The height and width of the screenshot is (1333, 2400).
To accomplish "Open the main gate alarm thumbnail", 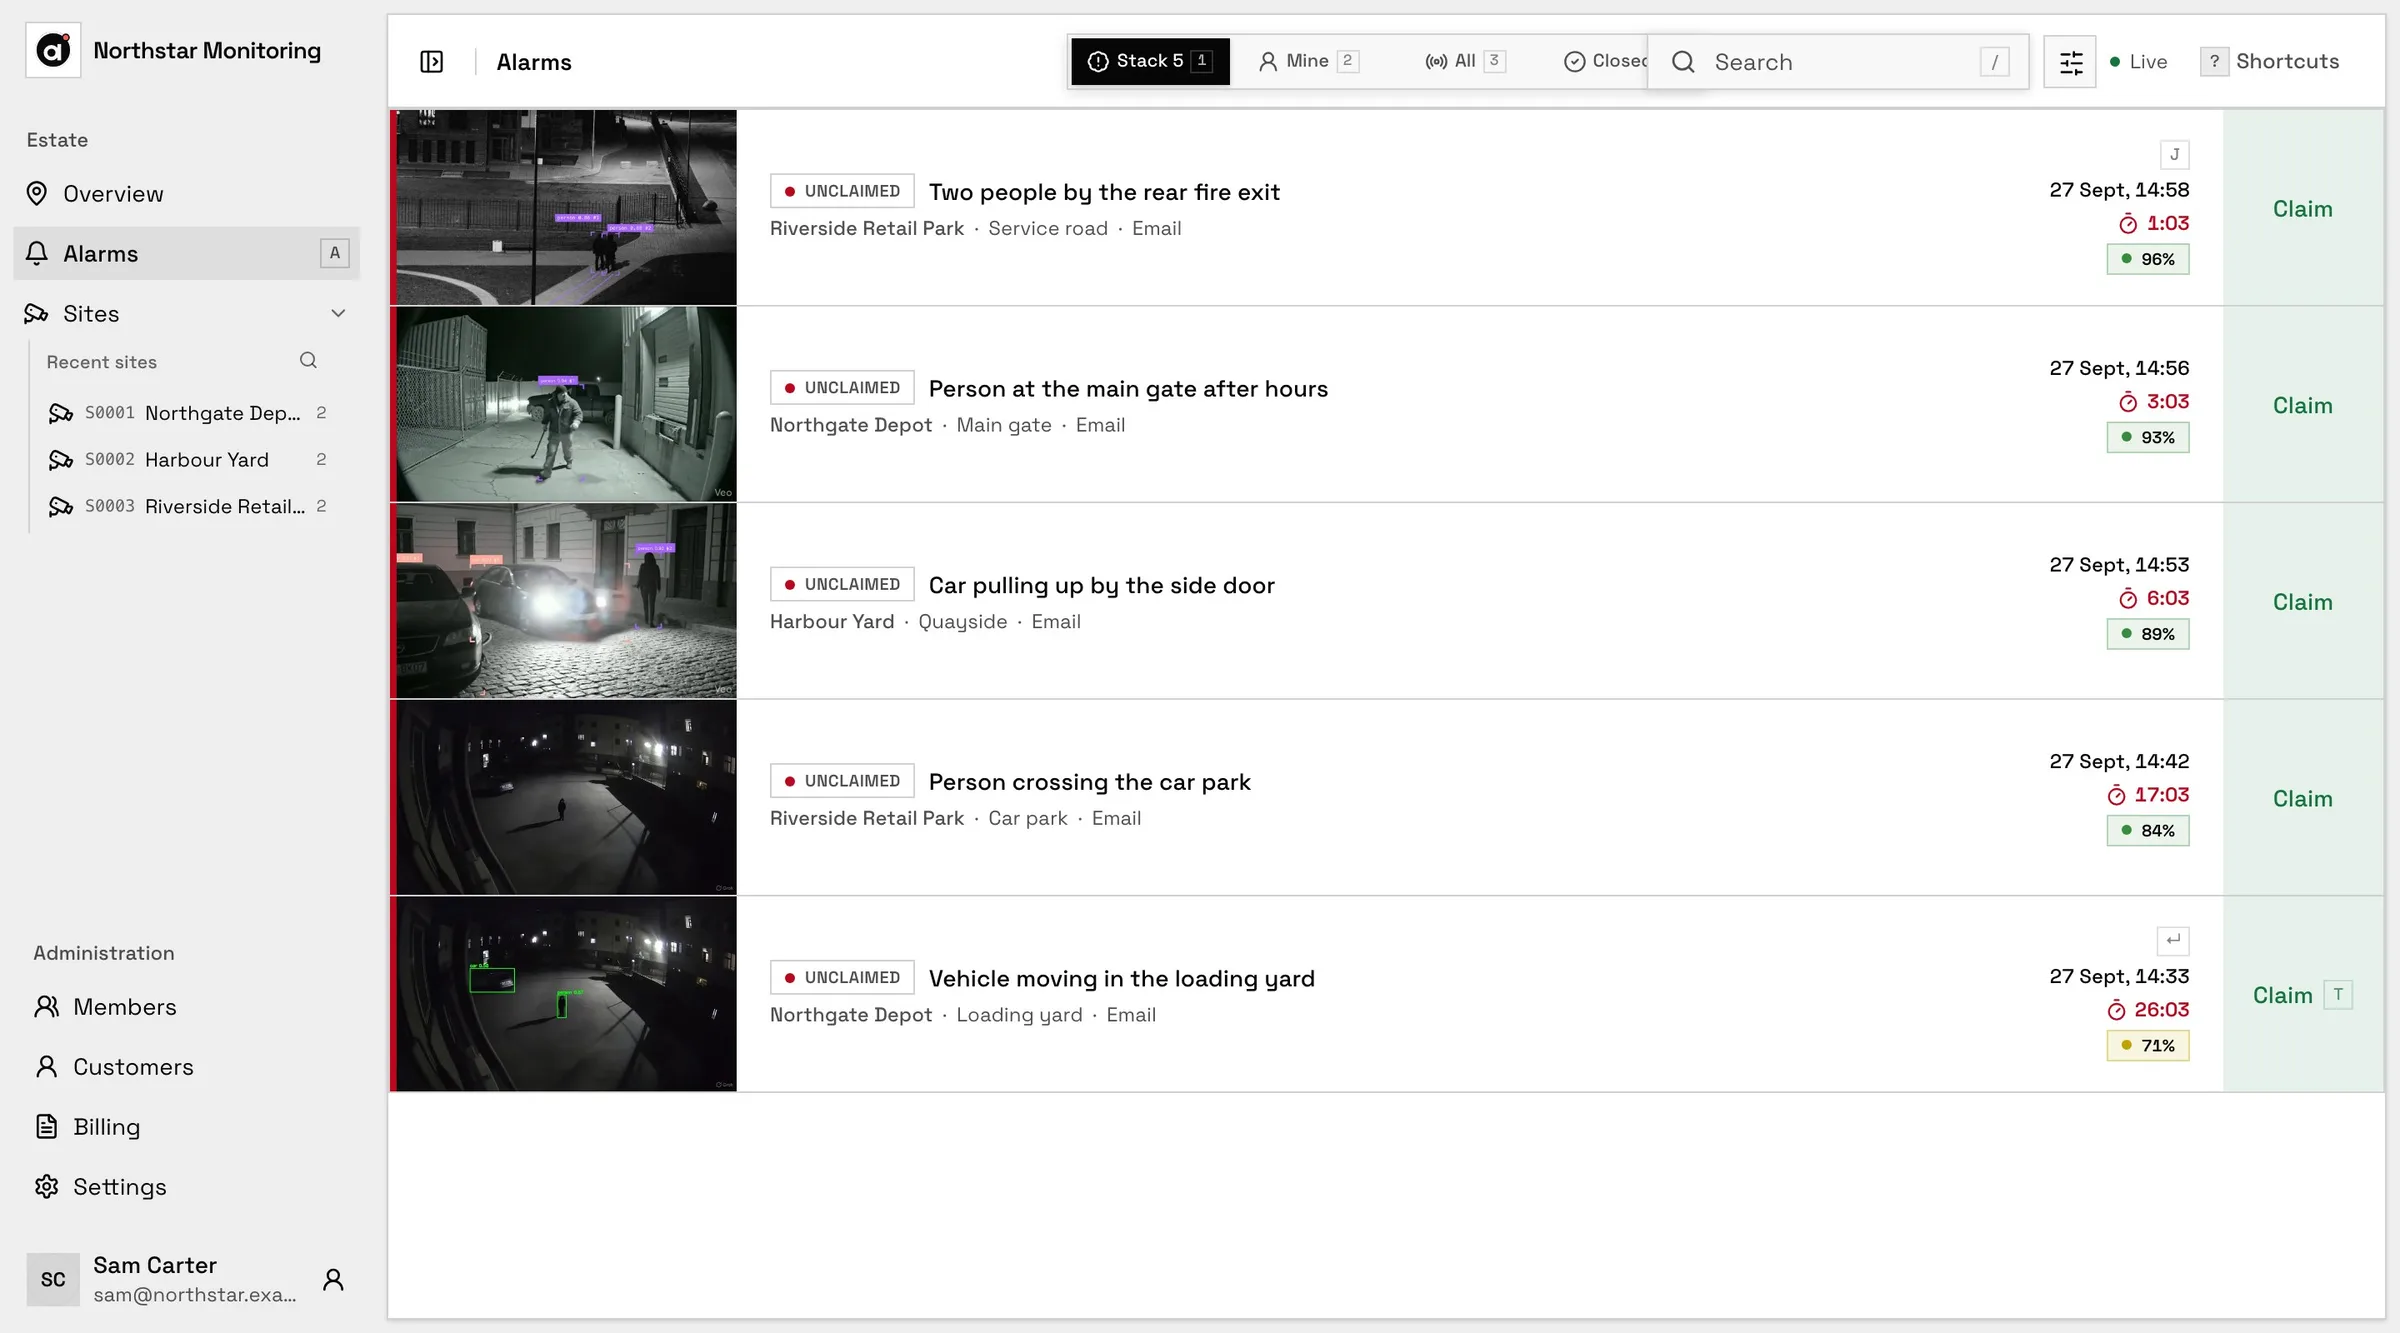I will point(566,404).
